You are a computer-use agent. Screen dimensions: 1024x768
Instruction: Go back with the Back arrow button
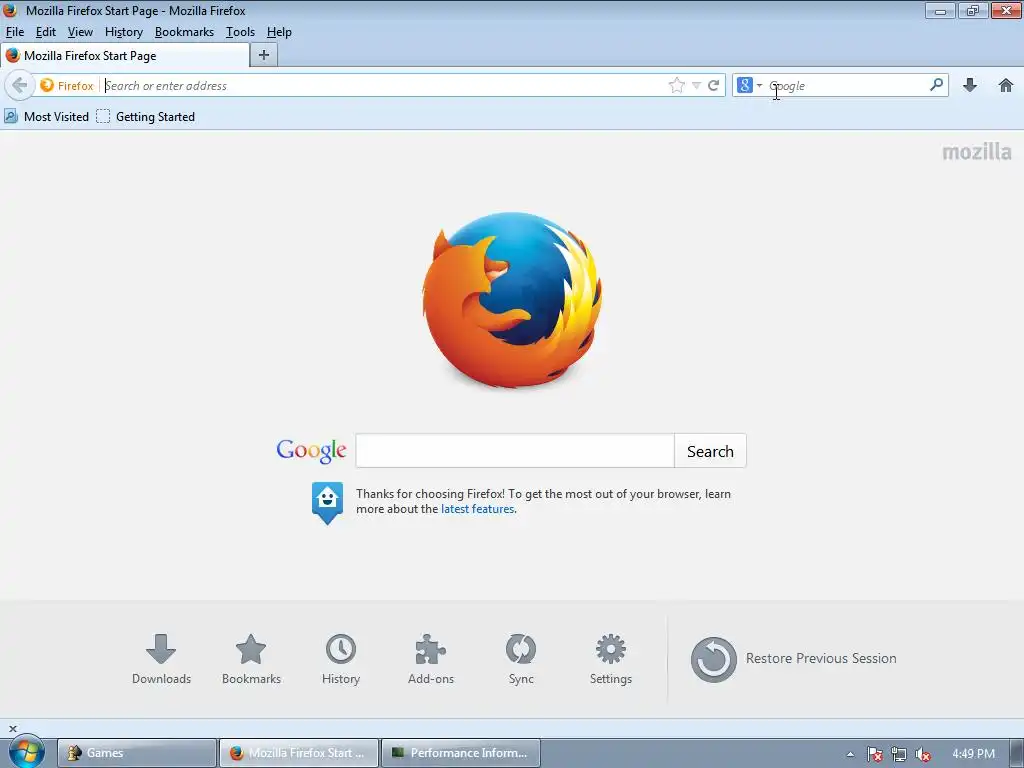[x=20, y=86]
